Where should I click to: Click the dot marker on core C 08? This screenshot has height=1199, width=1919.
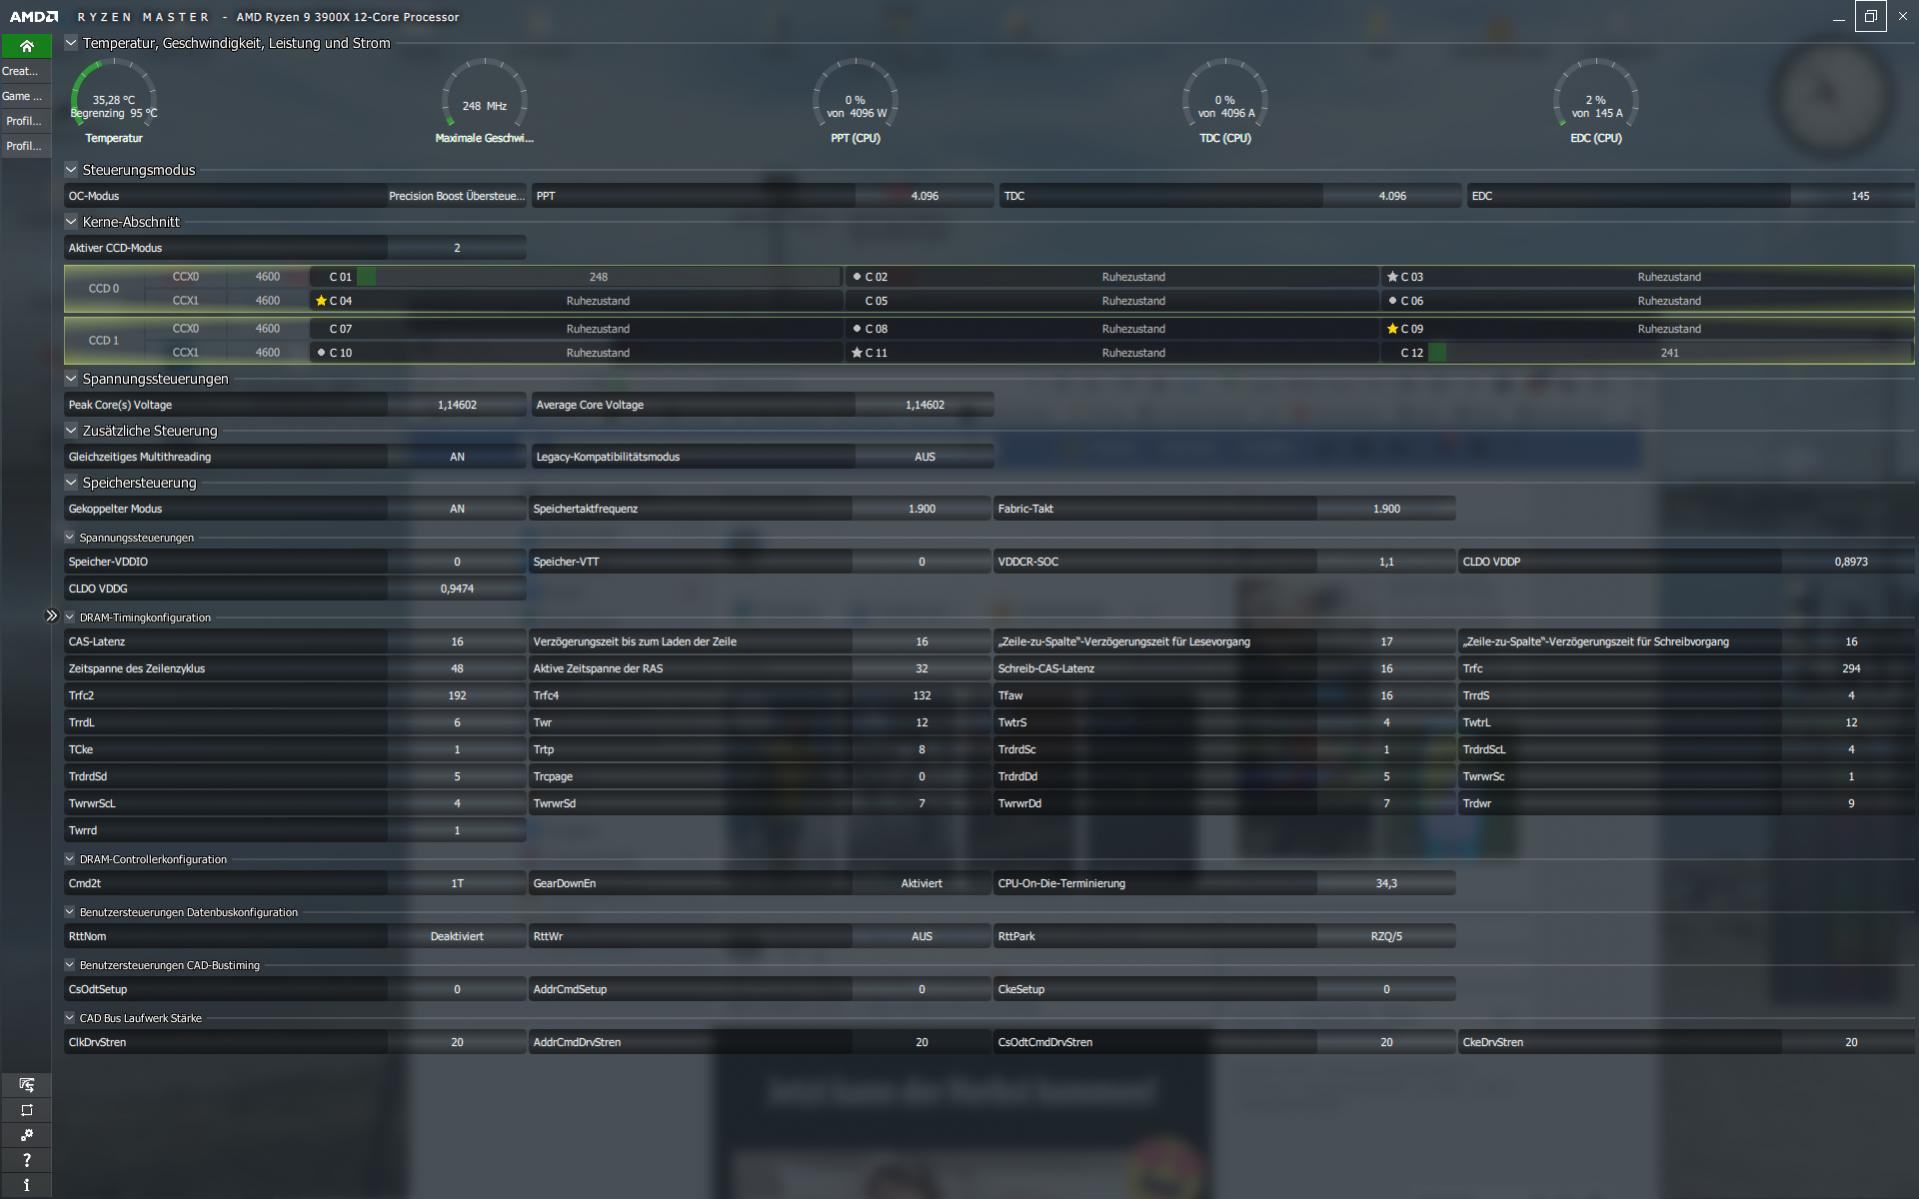[x=857, y=328]
